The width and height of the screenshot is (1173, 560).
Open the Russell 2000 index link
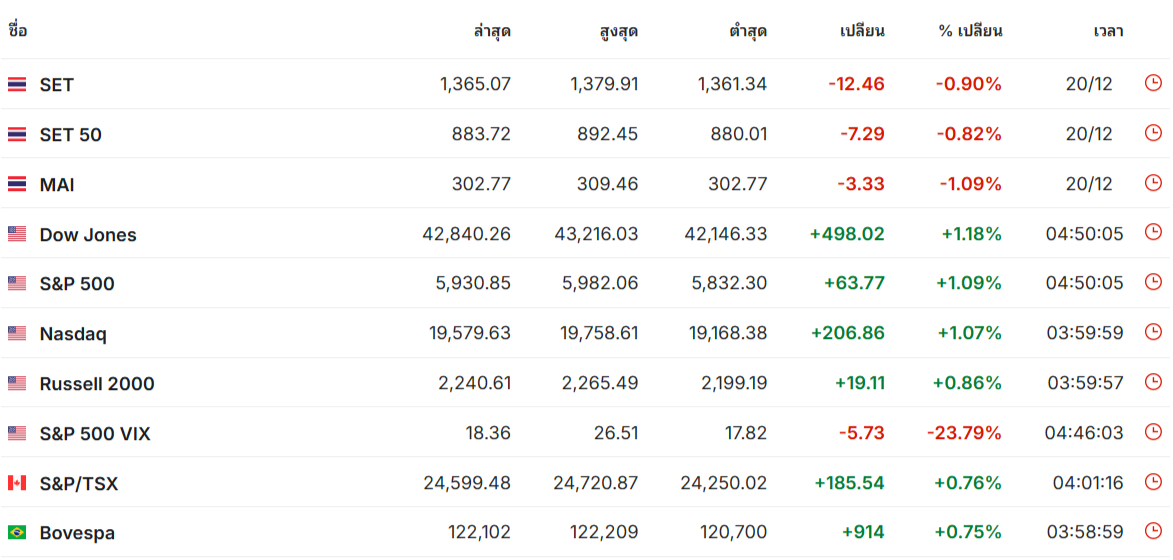click(x=97, y=384)
